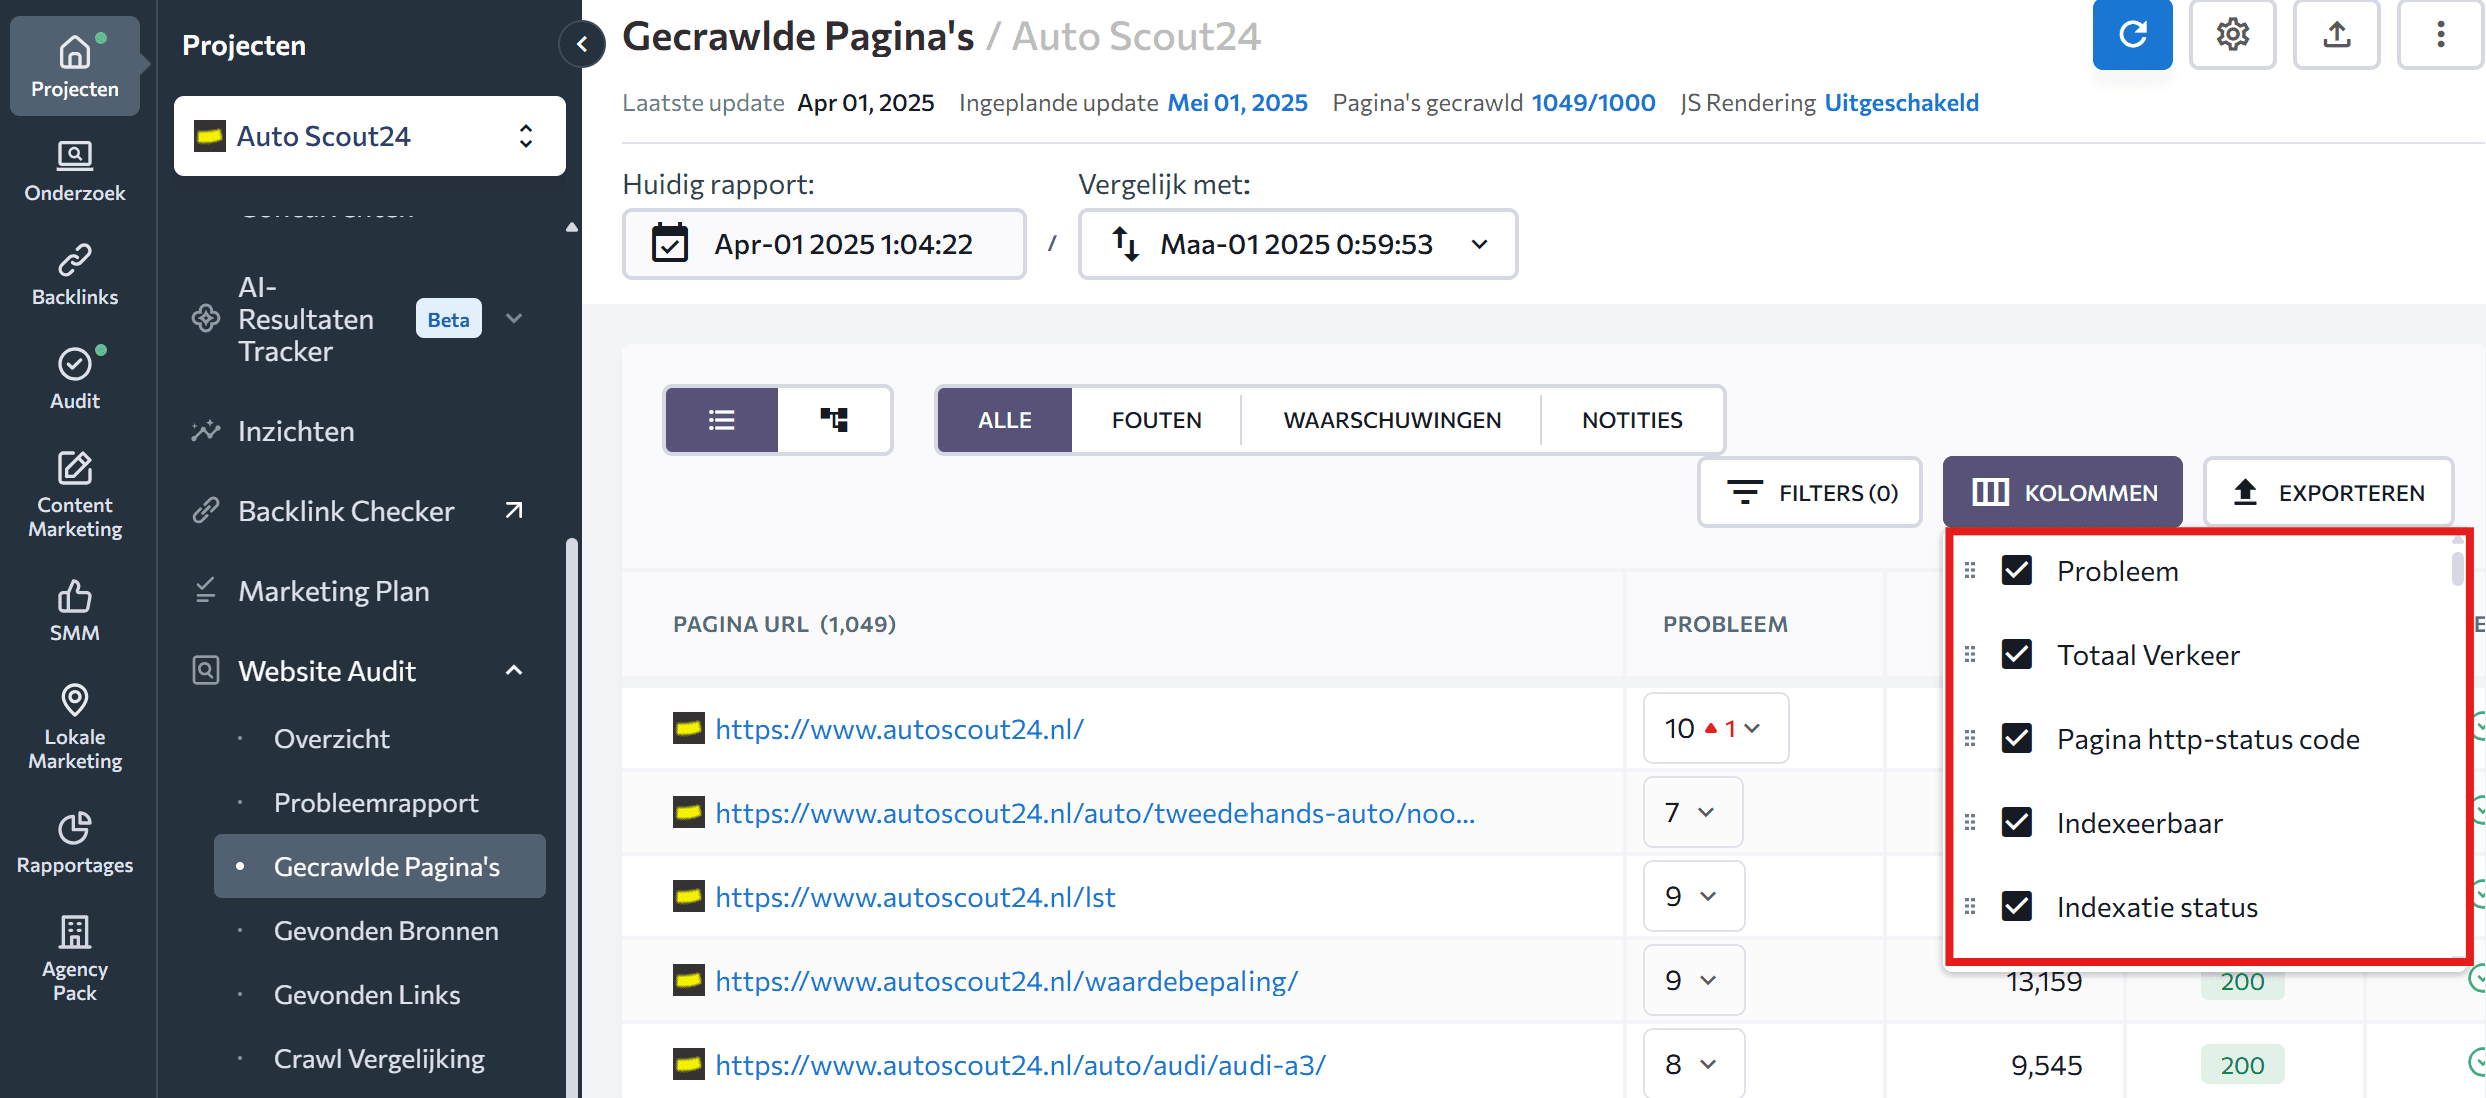Expand problem dropdown for /lst row
This screenshot has height=1098, width=2486.
(1694, 896)
